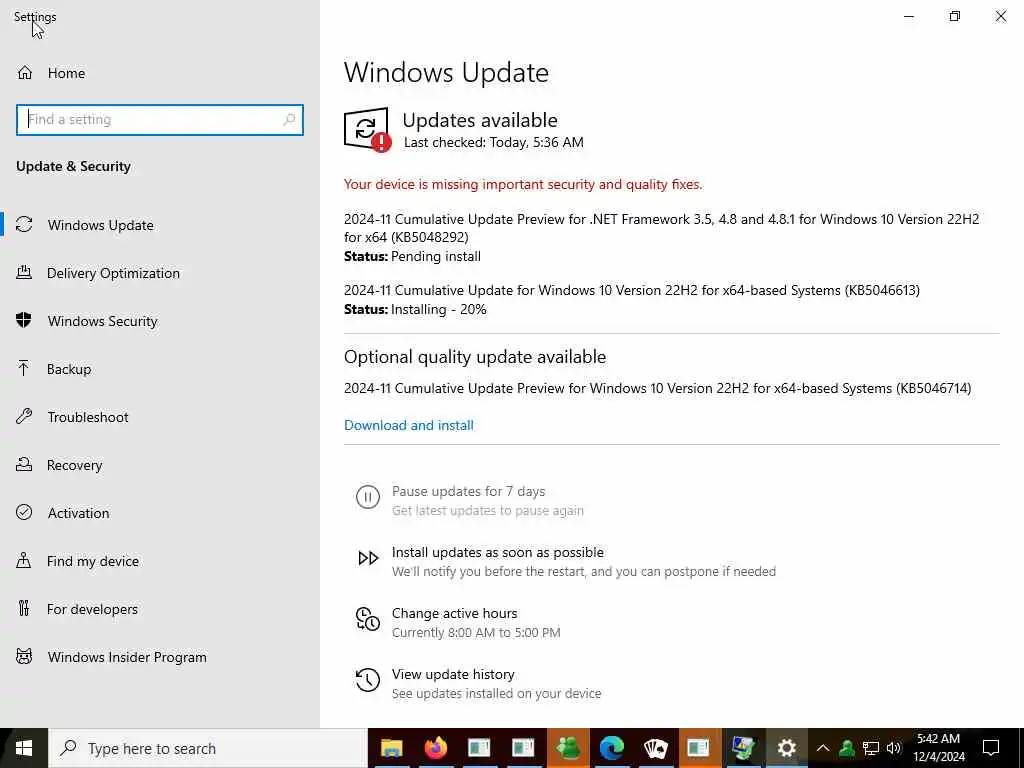The height and width of the screenshot is (768, 1024).
Task: Click the green people icon in the taskbar
Action: [568, 748]
